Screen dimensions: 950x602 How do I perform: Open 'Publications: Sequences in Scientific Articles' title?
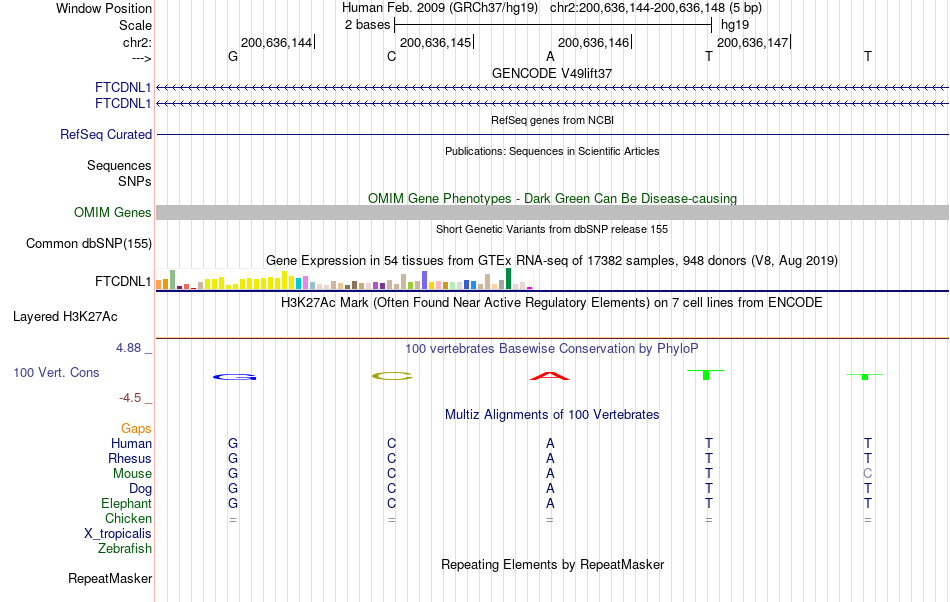(x=552, y=151)
